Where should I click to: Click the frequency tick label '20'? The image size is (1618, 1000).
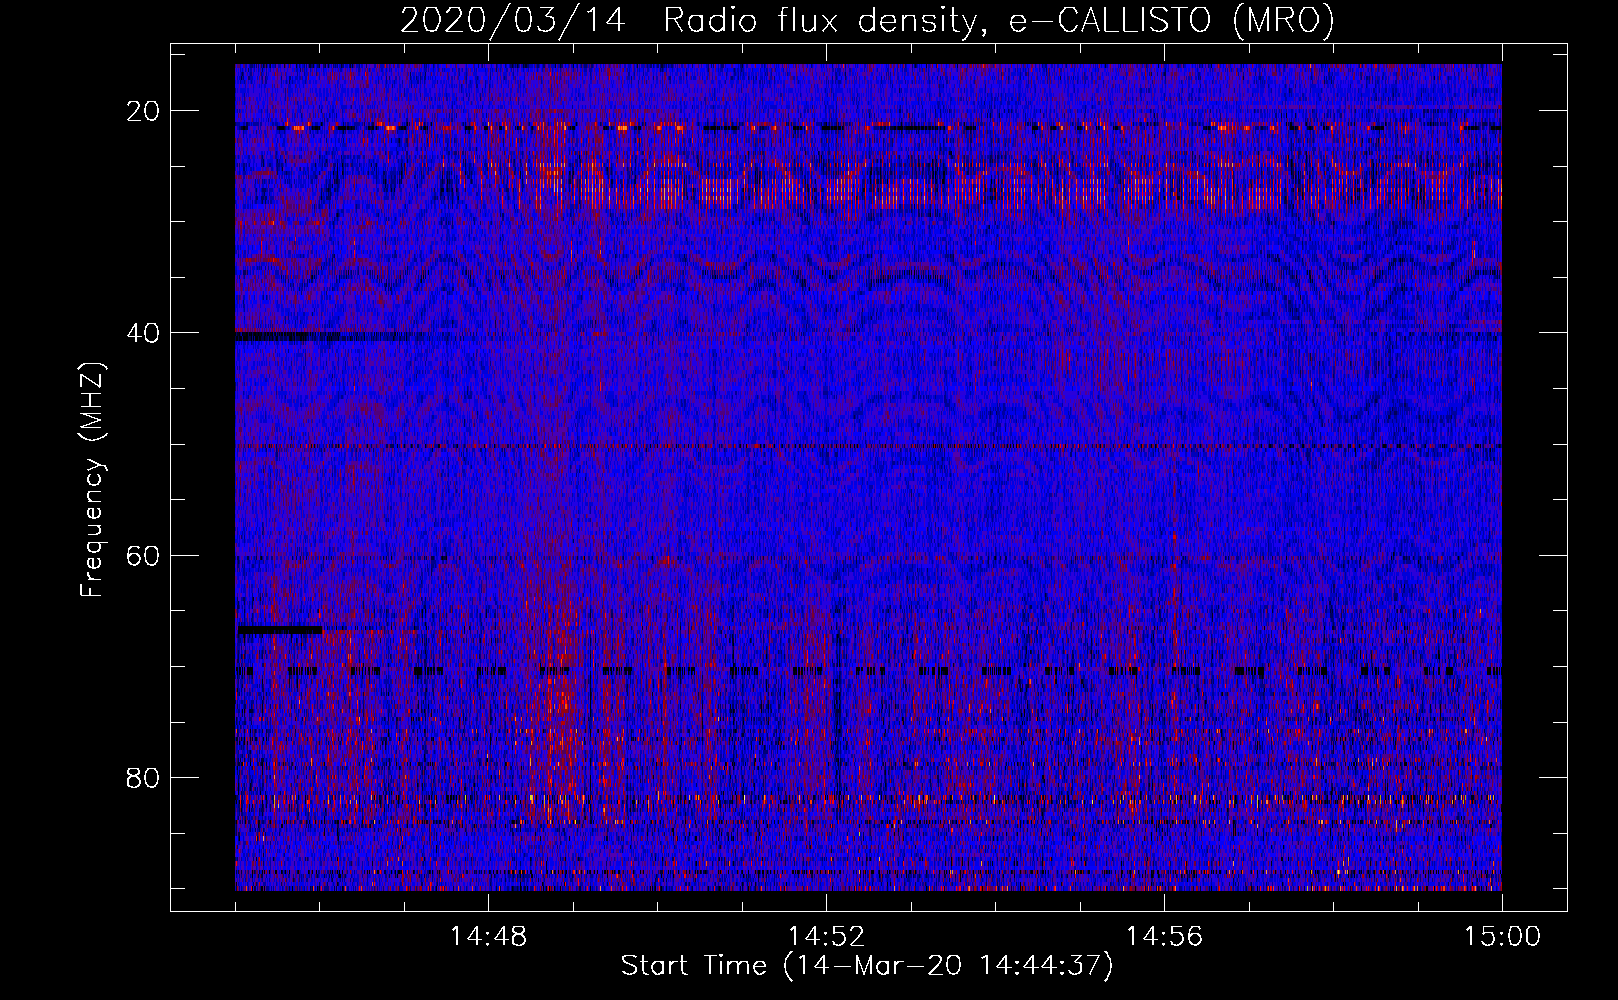pyautogui.click(x=144, y=110)
